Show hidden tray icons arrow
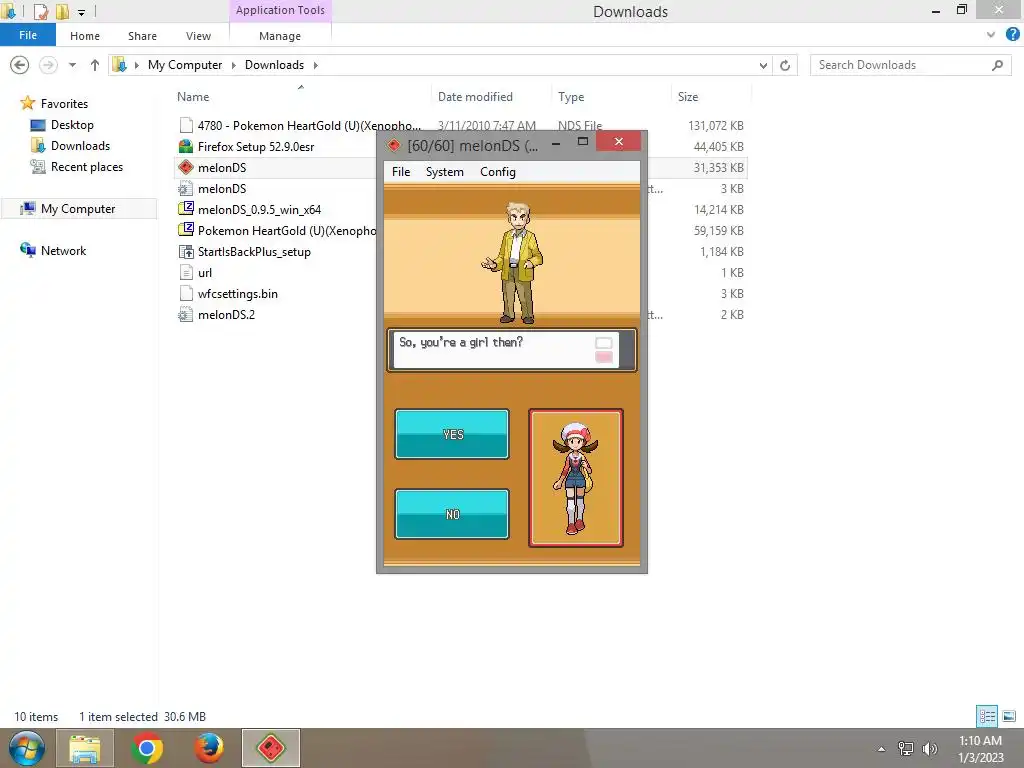 coord(882,749)
